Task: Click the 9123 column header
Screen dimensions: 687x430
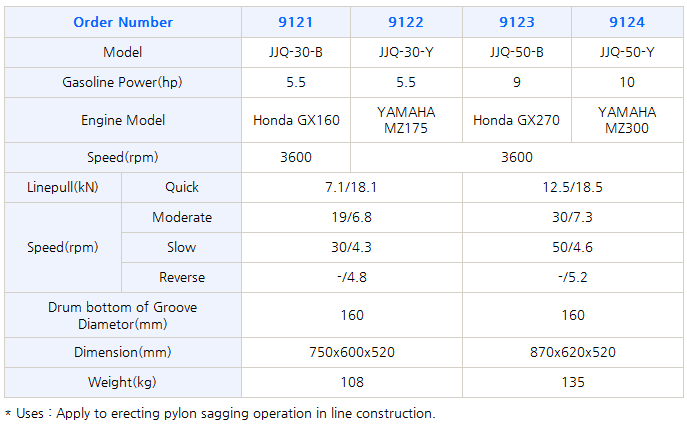Action: click(x=516, y=22)
